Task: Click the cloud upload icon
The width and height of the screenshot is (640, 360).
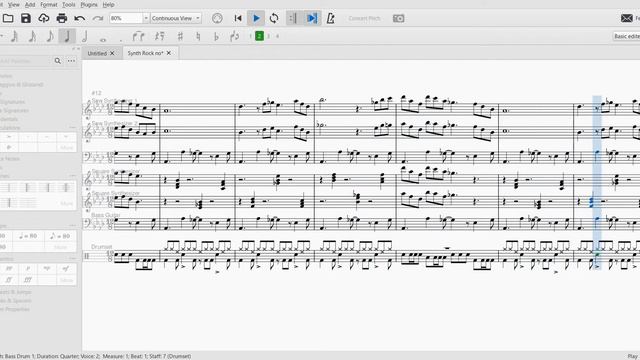Action: tap(44, 18)
